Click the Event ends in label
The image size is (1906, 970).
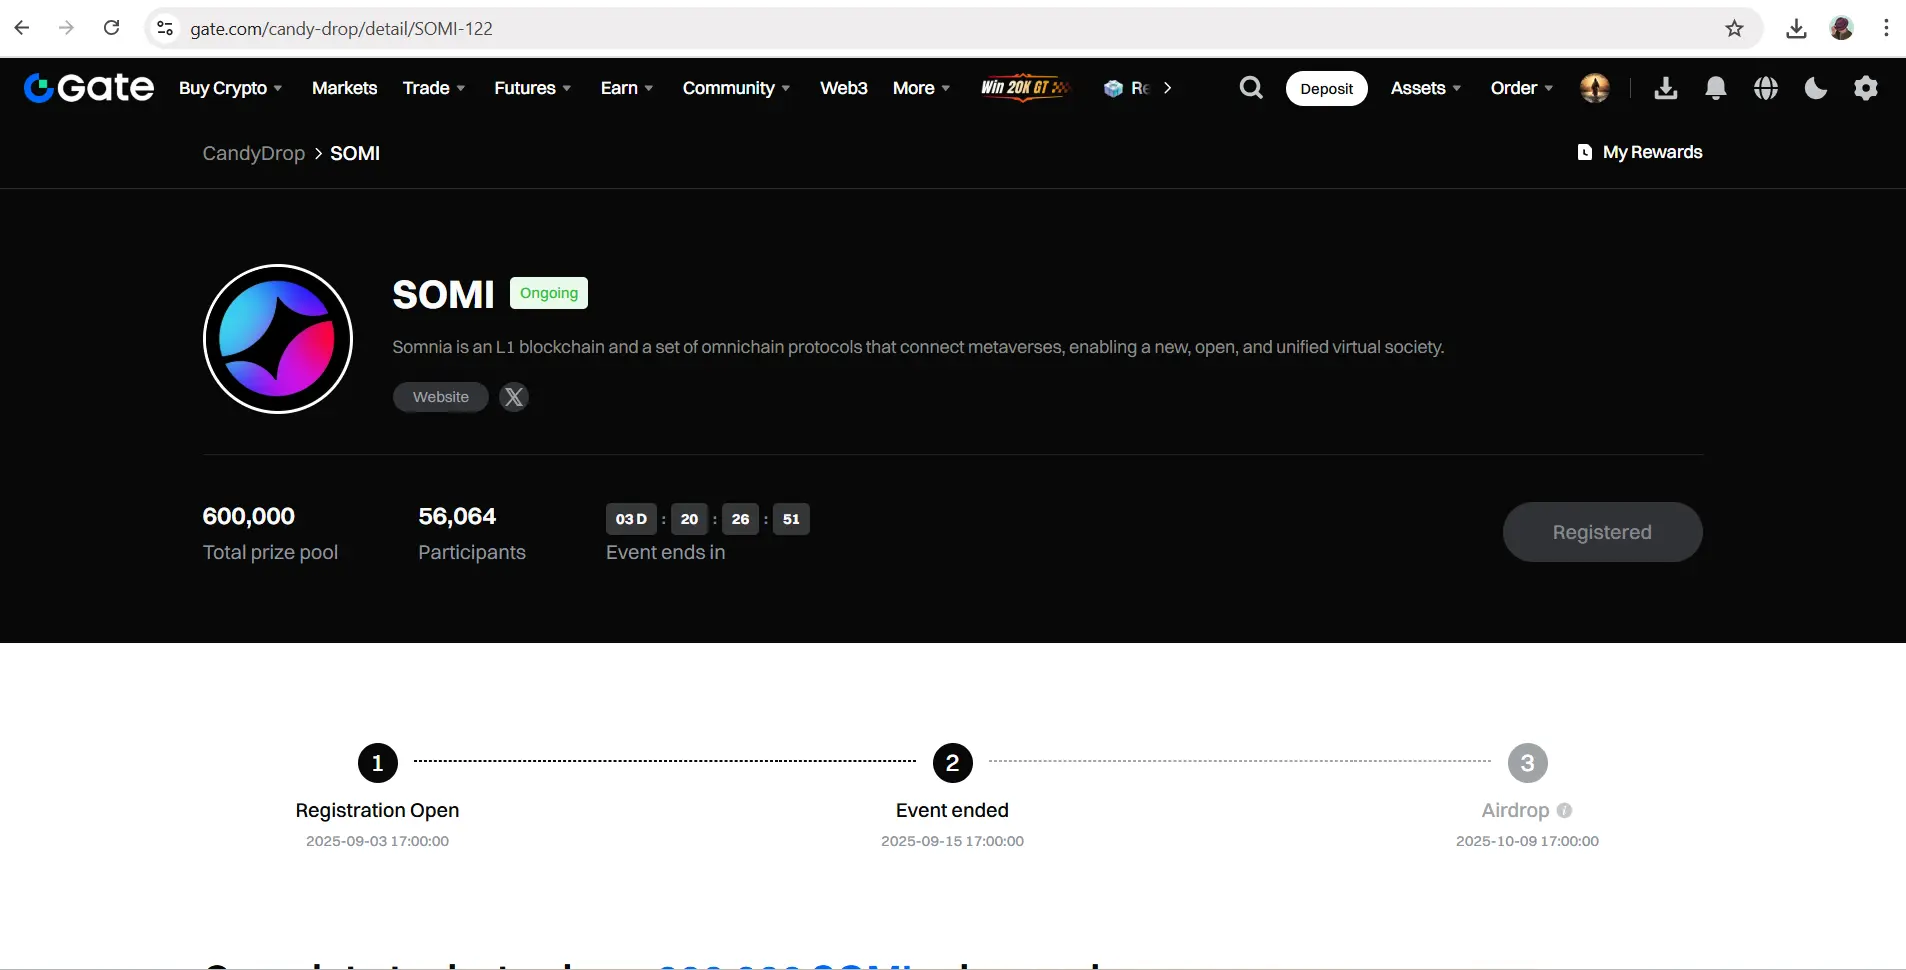(666, 552)
